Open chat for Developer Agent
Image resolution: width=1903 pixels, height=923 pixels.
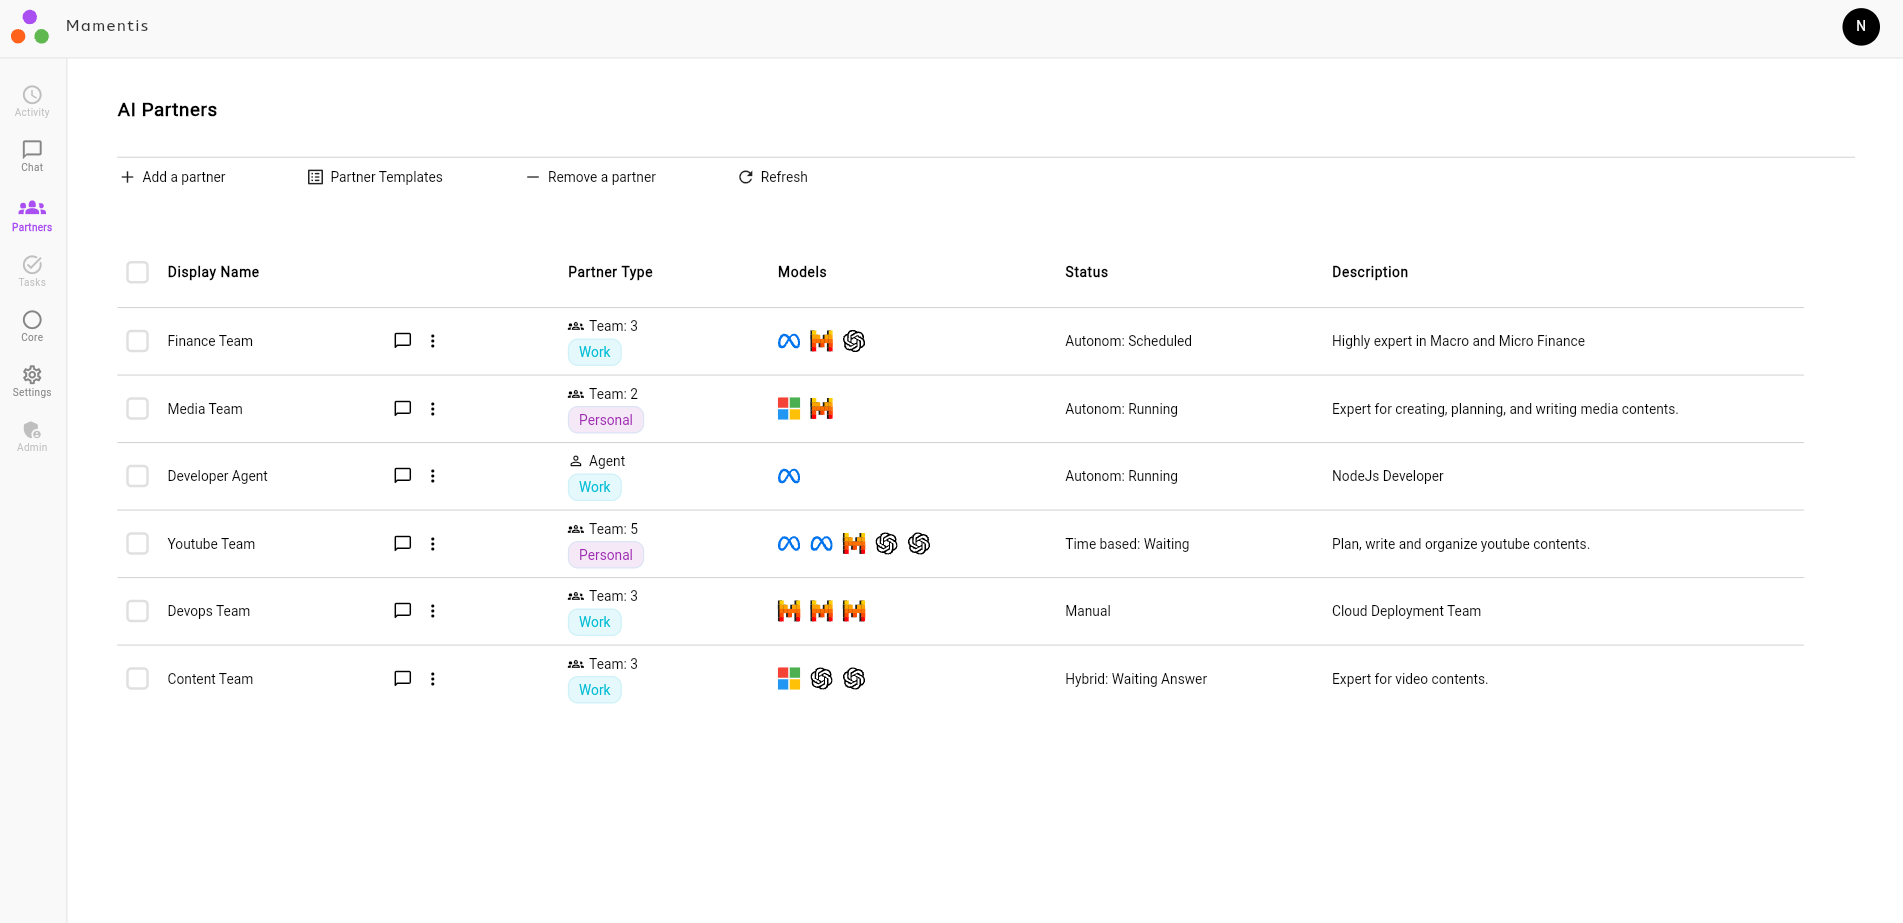[x=403, y=476]
